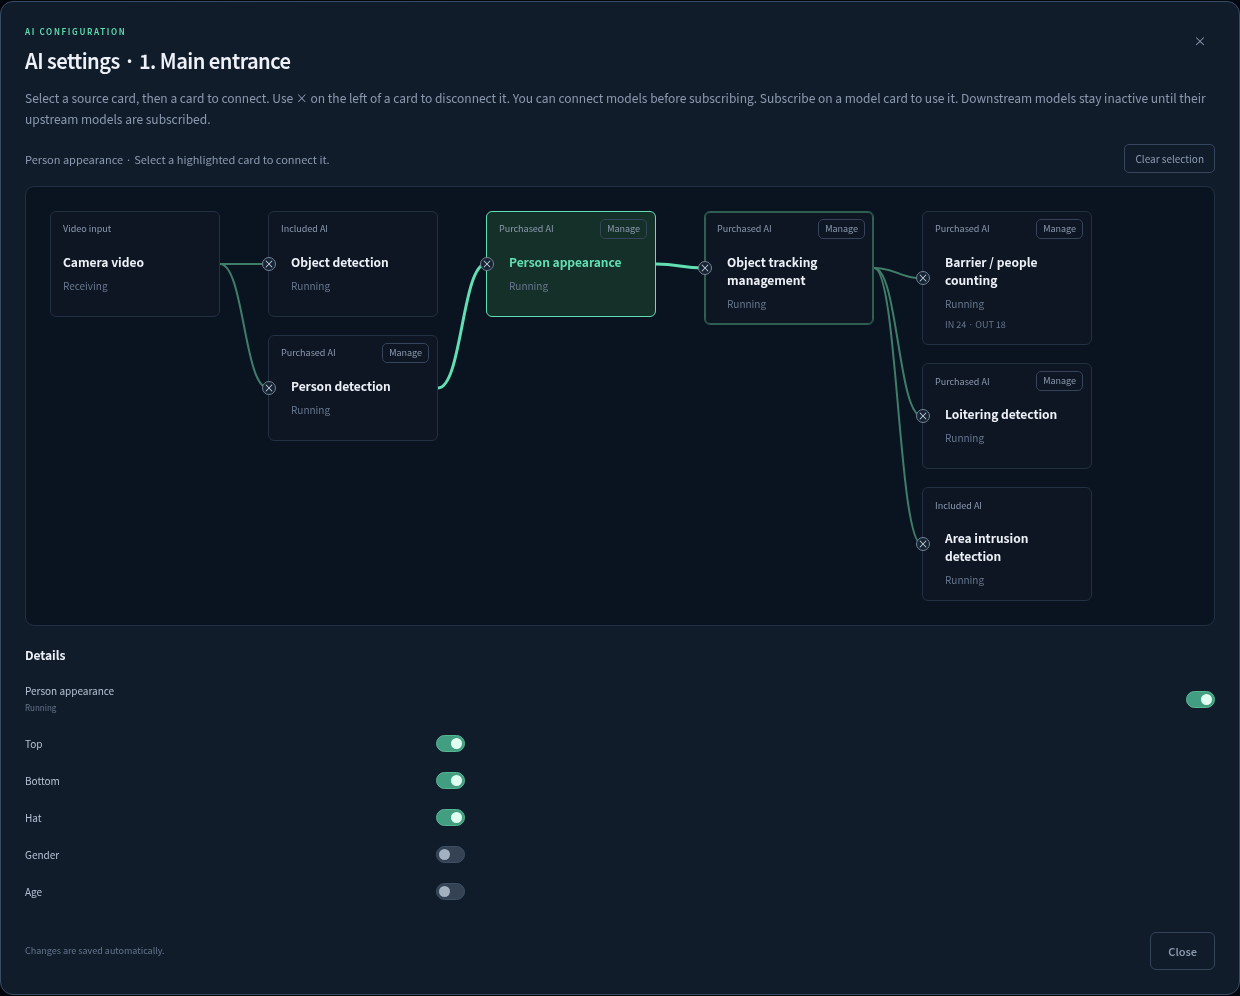
Task: Select the Person detection card
Action: 353,388
